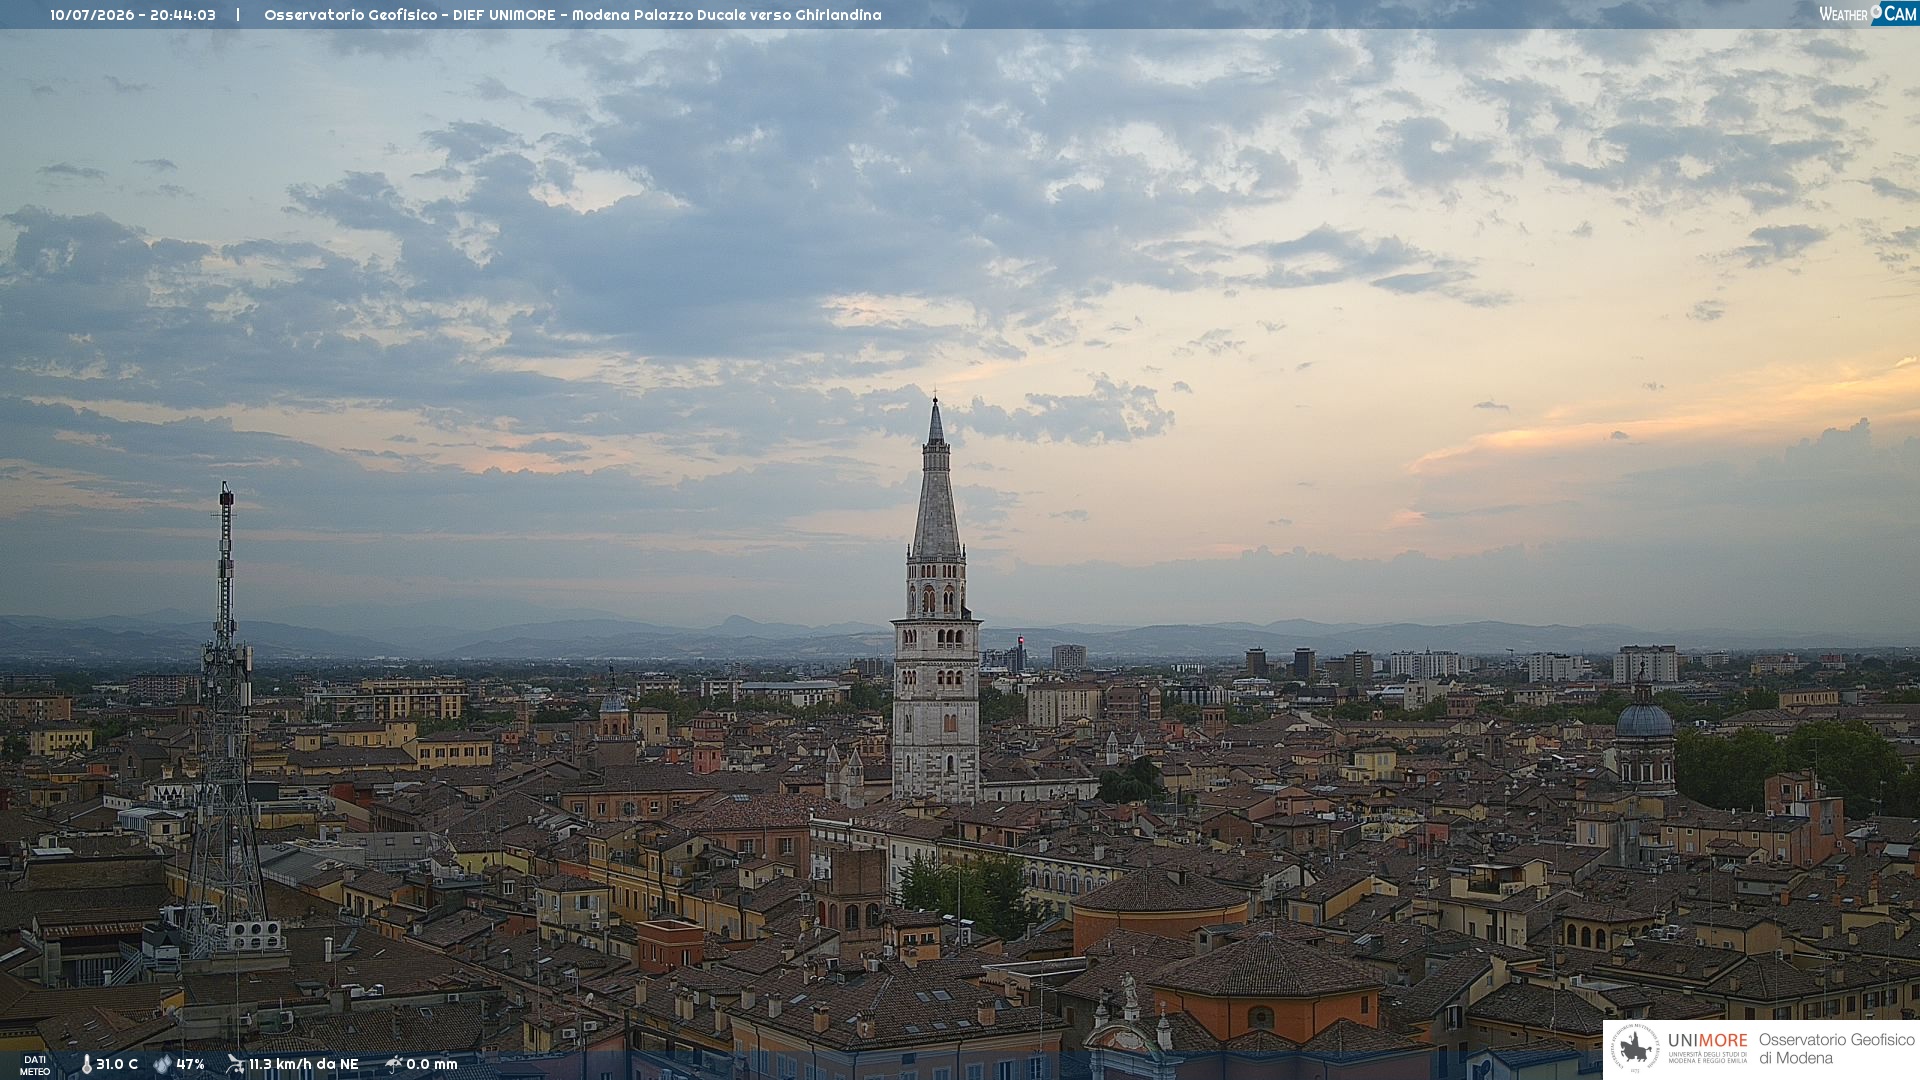Screen dimensions: 1920x1080
Task: Click the Osservatorio Geofisico camera title text
Action: click(x=573, y=15)
